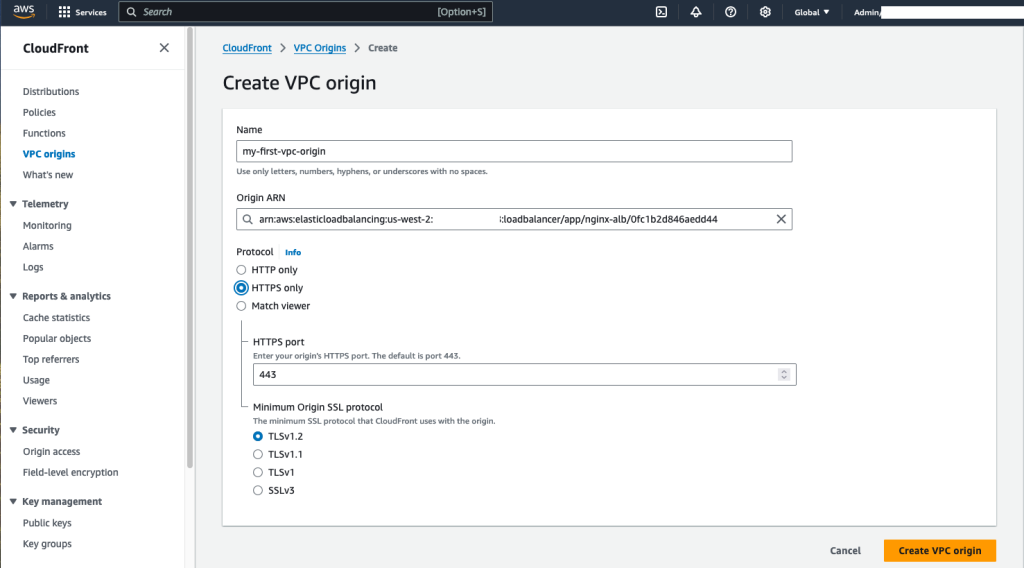Open Key groups page

click(x=47, y=544)
